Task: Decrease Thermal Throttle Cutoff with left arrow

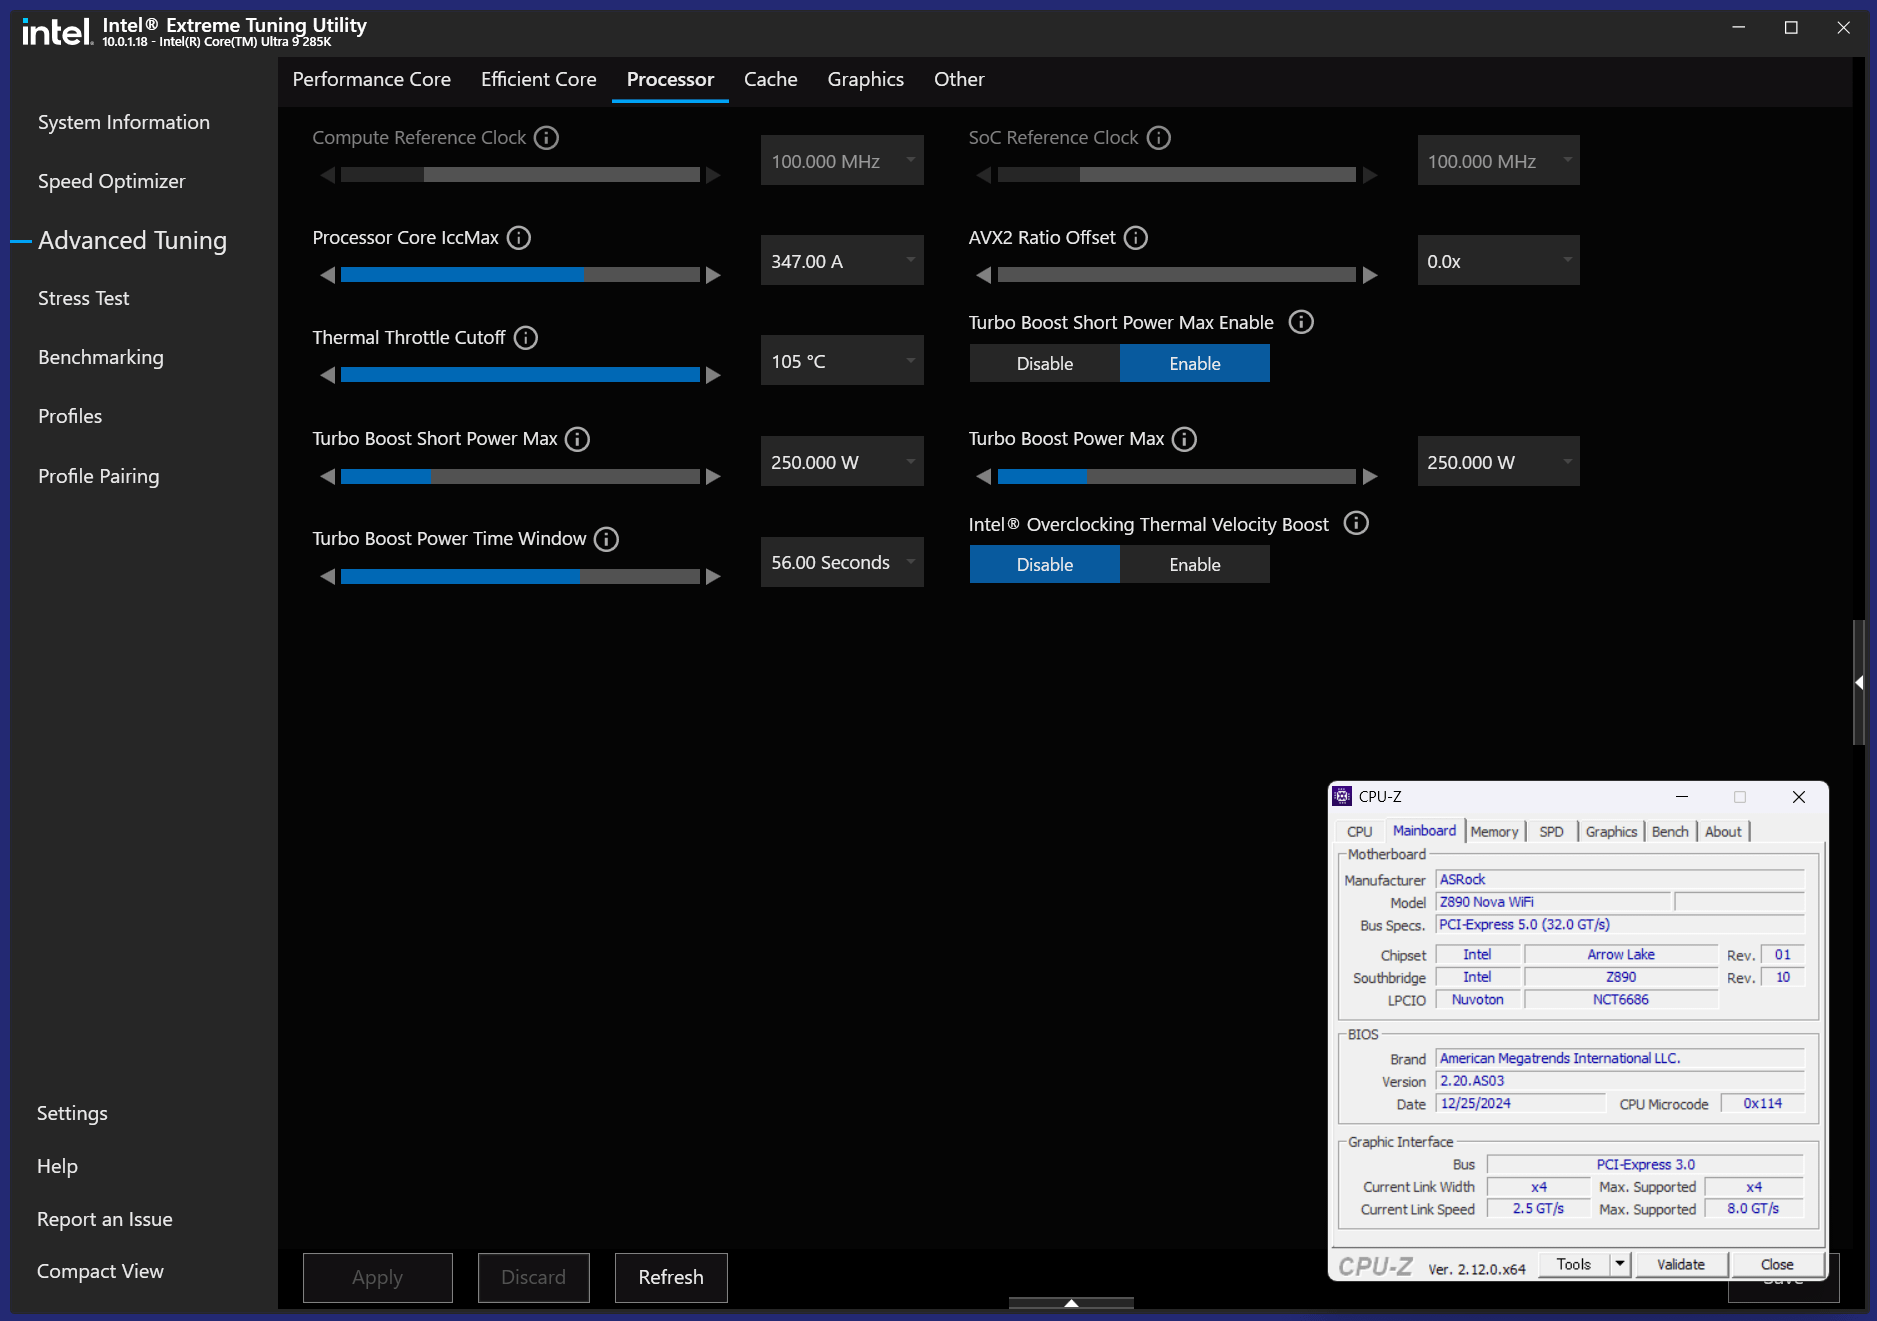Action: click(327, 375)
